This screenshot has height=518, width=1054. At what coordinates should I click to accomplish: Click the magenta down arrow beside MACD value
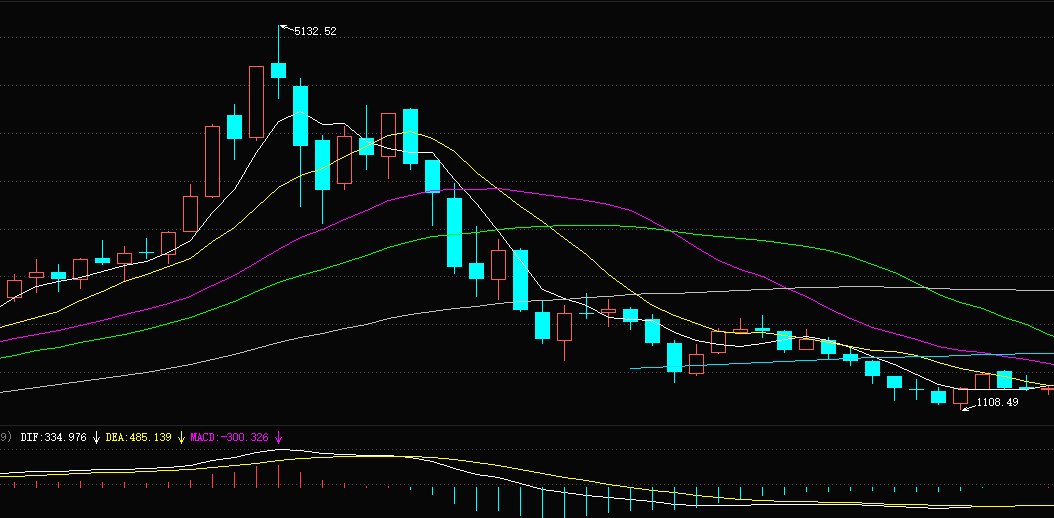278,438
